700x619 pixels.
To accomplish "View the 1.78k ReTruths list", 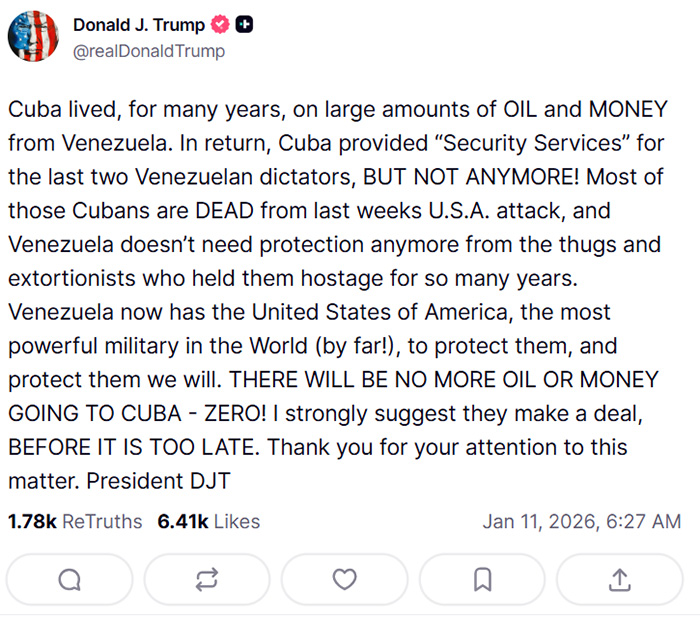I will (x=74, y=521).
